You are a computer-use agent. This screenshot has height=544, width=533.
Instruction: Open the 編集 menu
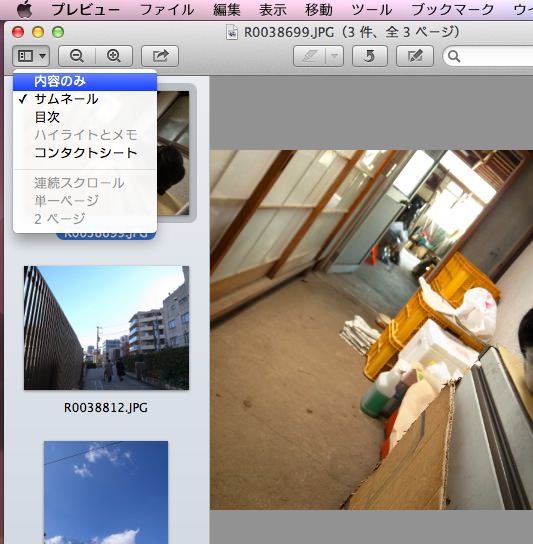[227, 9]
